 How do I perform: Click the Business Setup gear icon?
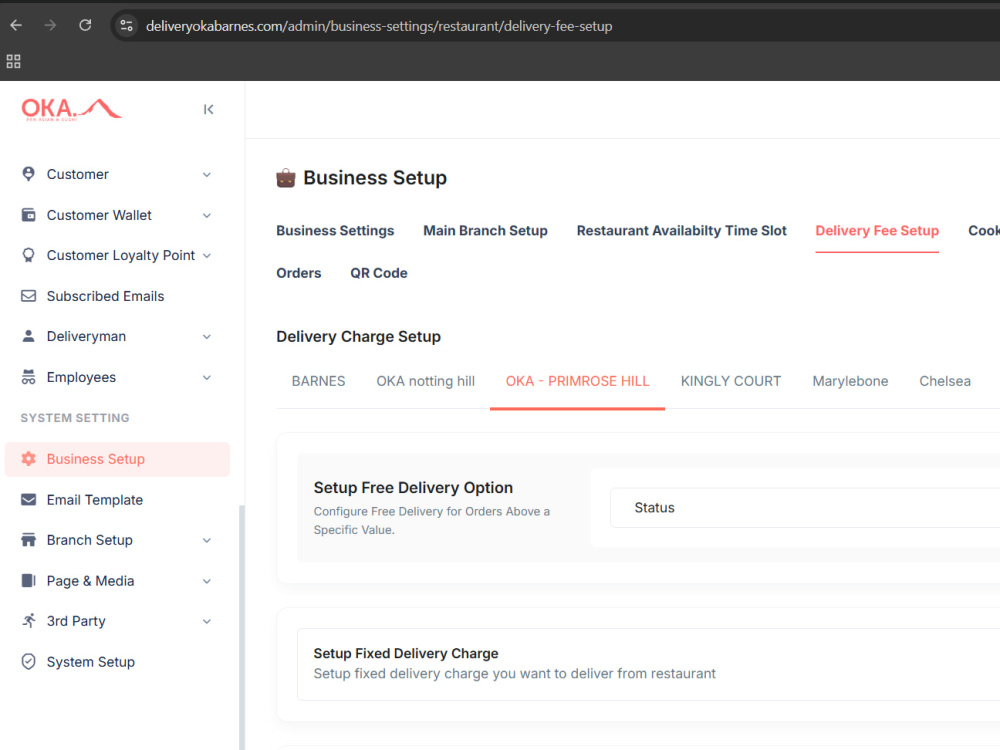pos(29,459)
